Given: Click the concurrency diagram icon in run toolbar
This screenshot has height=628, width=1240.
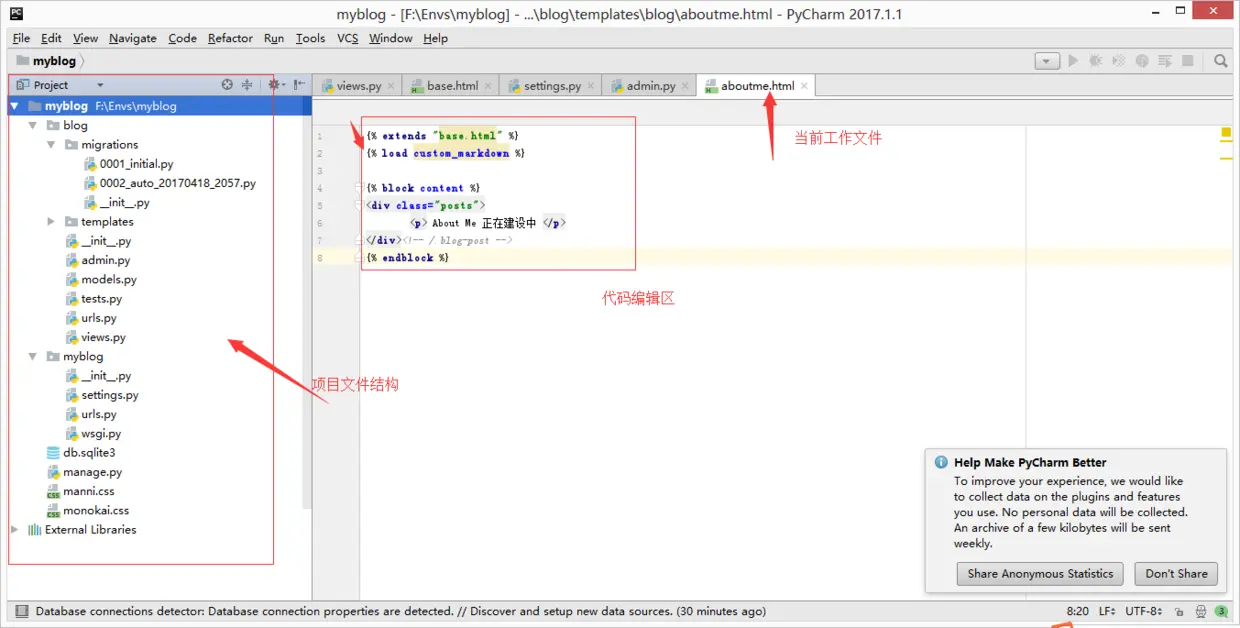Looking at the screenshot, I should 1165,61.
